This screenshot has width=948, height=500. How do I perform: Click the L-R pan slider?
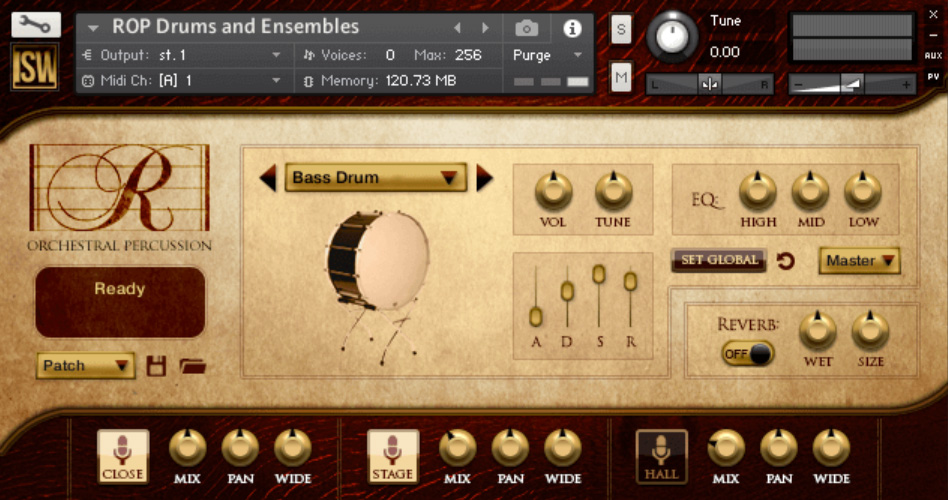pos(710,85)
